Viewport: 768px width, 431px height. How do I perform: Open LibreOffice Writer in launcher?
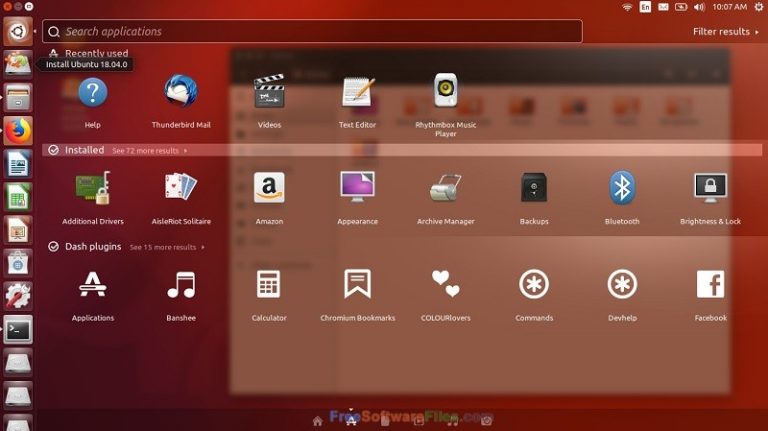18,164
